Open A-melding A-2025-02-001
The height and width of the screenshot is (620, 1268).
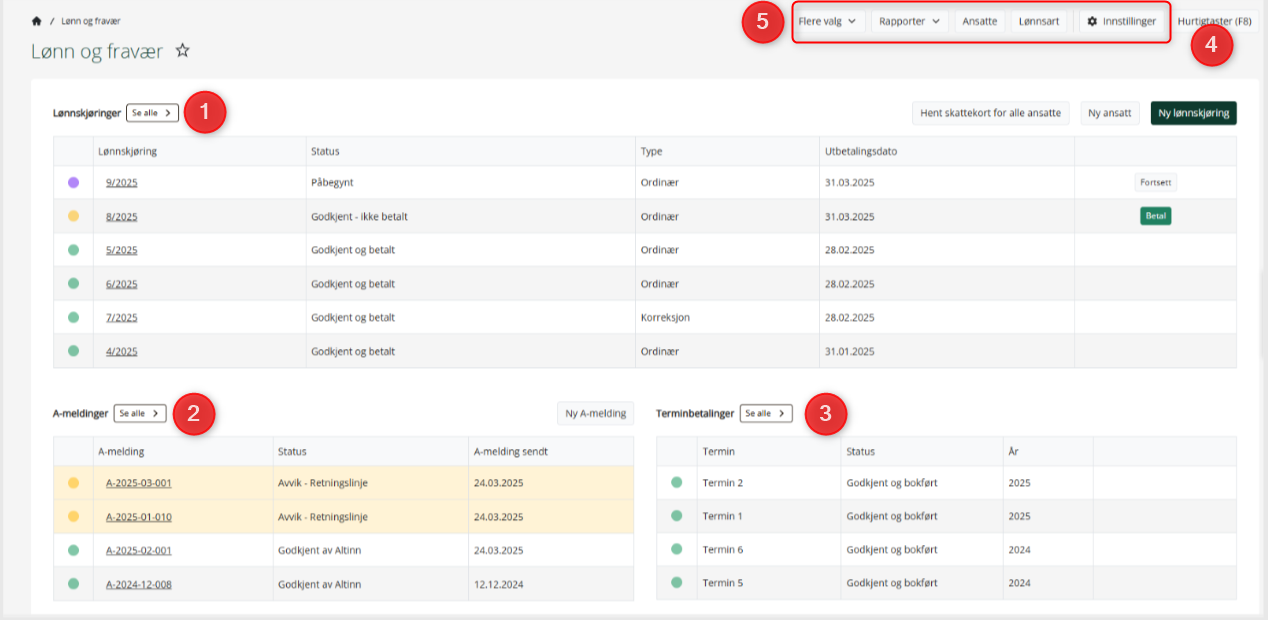pyautogui.click(x=139, y=550)
